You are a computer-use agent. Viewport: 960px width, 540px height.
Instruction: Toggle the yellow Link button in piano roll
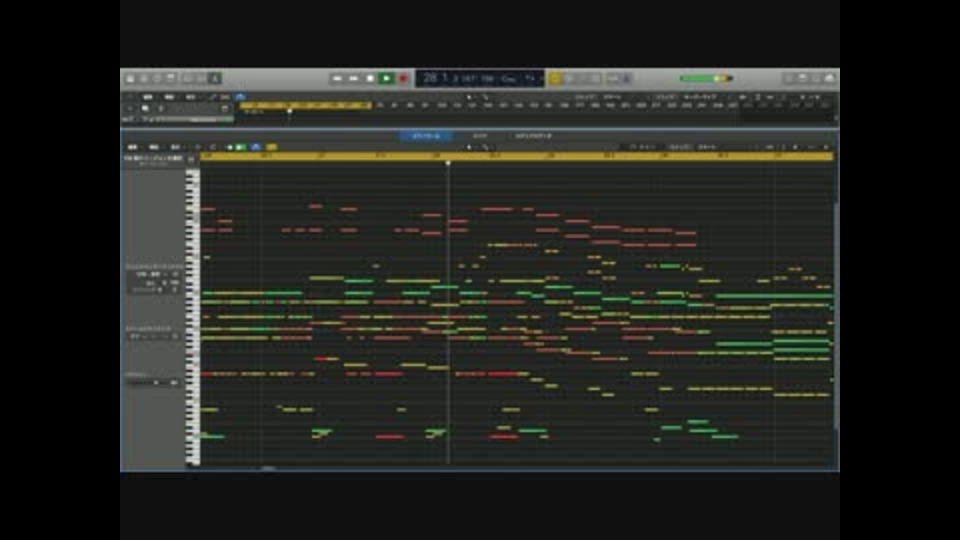point(271,148)
